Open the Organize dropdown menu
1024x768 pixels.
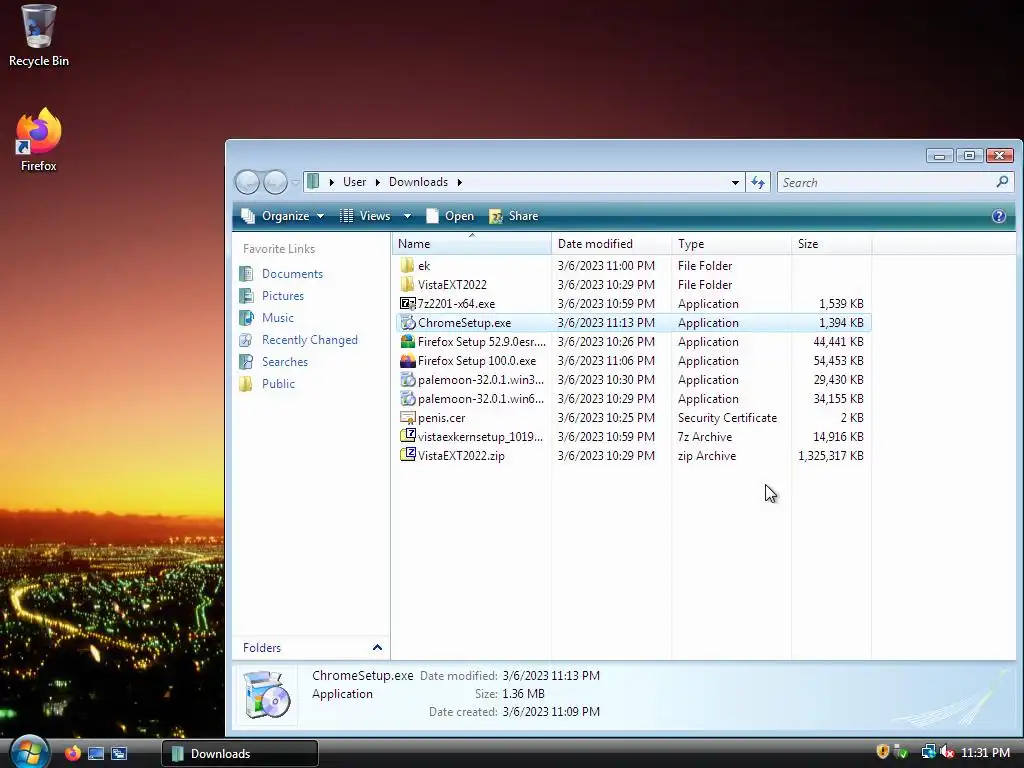pos(282,216)
